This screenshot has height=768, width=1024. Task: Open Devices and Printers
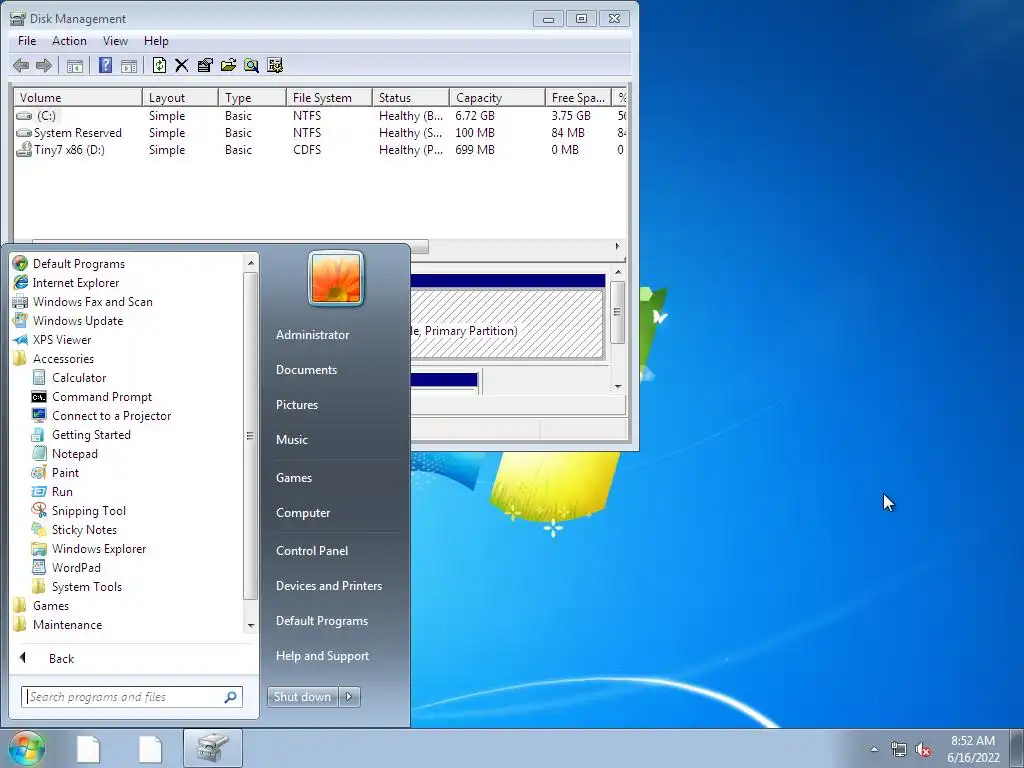pyautogui.click(x=328, y=586)
